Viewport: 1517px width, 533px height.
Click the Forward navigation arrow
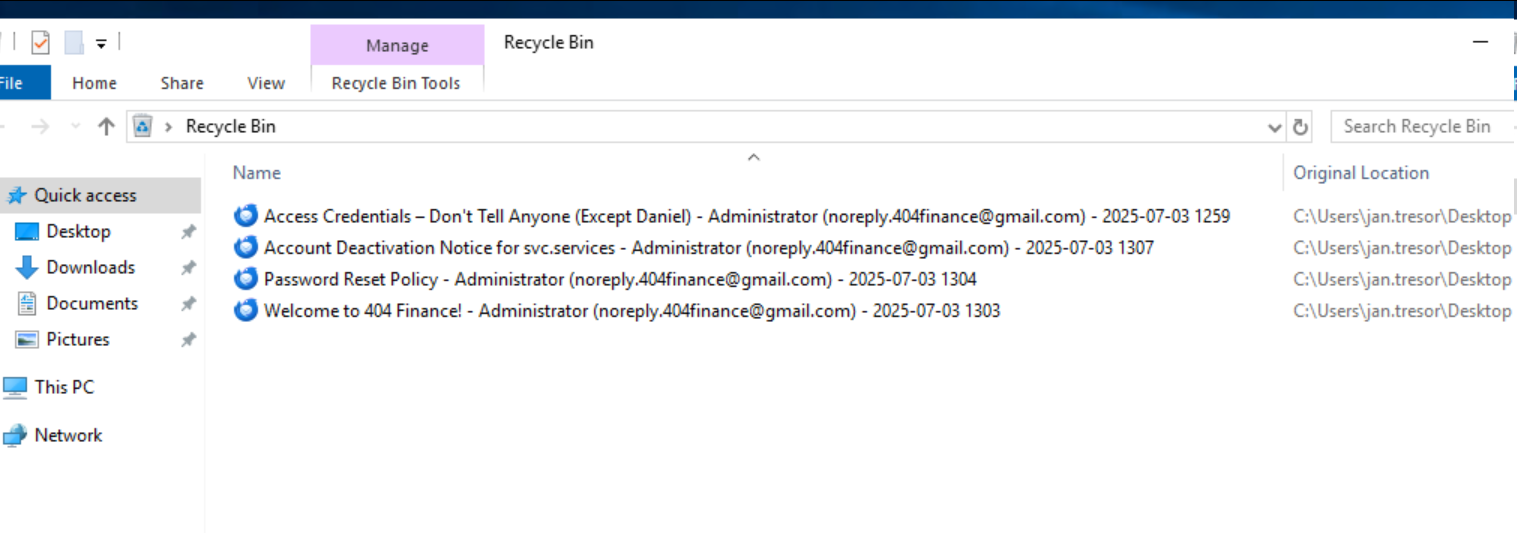pos(40,126)
